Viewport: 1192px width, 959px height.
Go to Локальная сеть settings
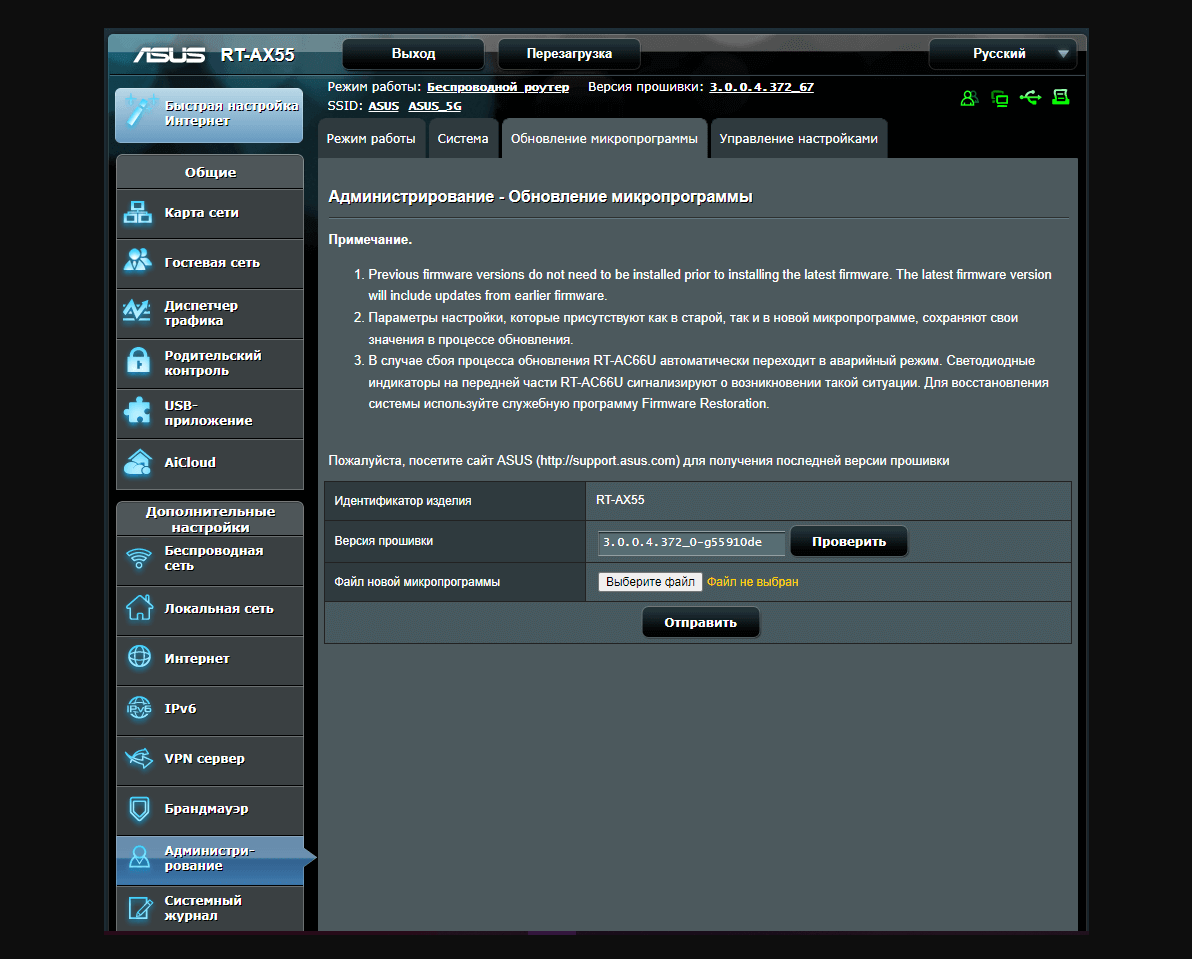point(210,609)
